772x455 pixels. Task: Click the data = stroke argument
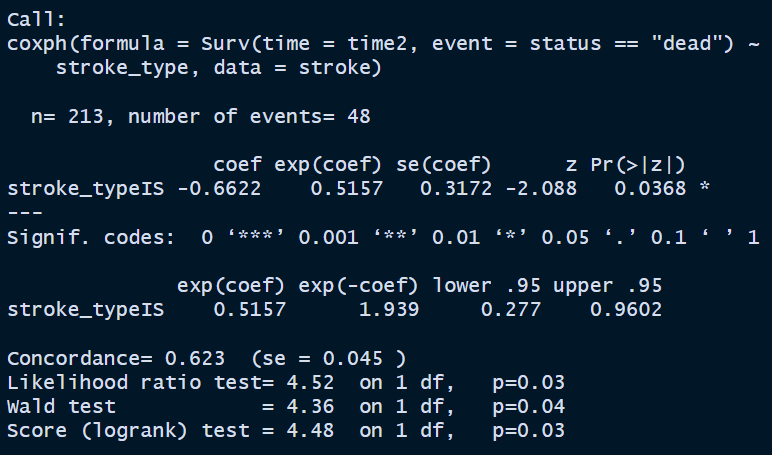point(297,68)
